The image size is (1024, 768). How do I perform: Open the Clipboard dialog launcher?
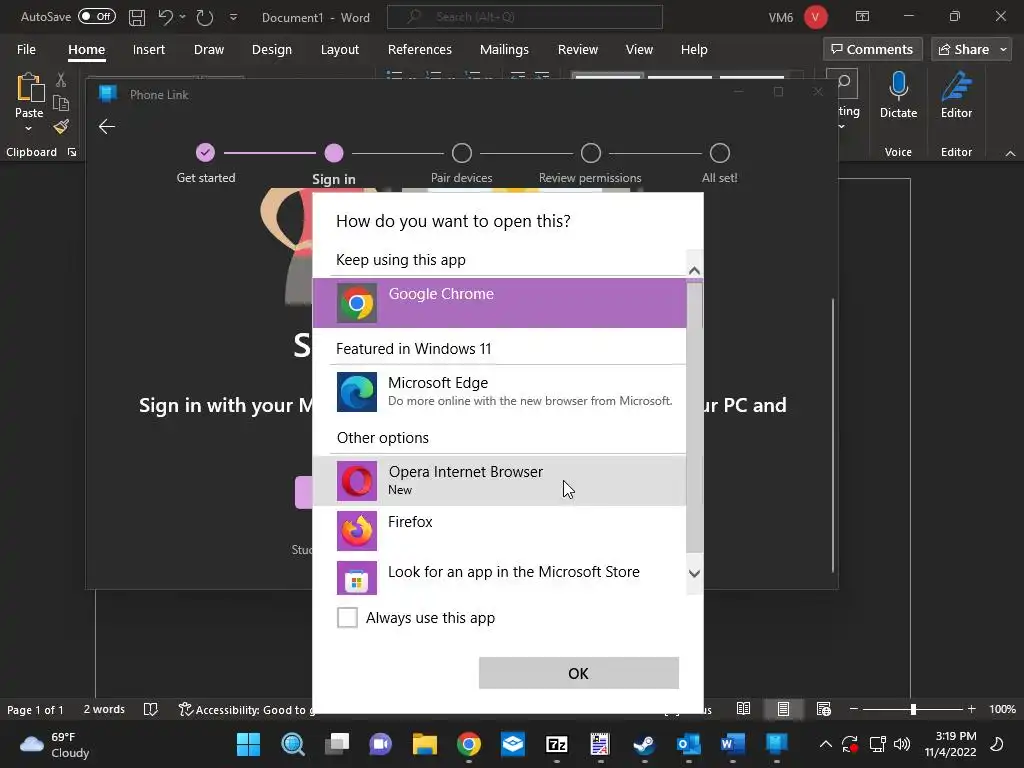72,152
